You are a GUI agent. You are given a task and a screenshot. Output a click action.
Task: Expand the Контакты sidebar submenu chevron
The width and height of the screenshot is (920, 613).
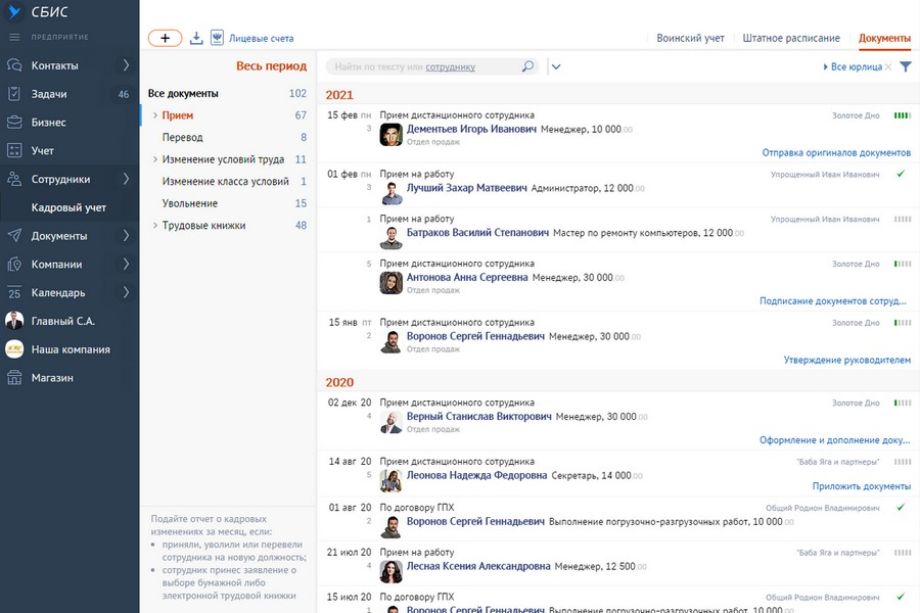point(126,66)
